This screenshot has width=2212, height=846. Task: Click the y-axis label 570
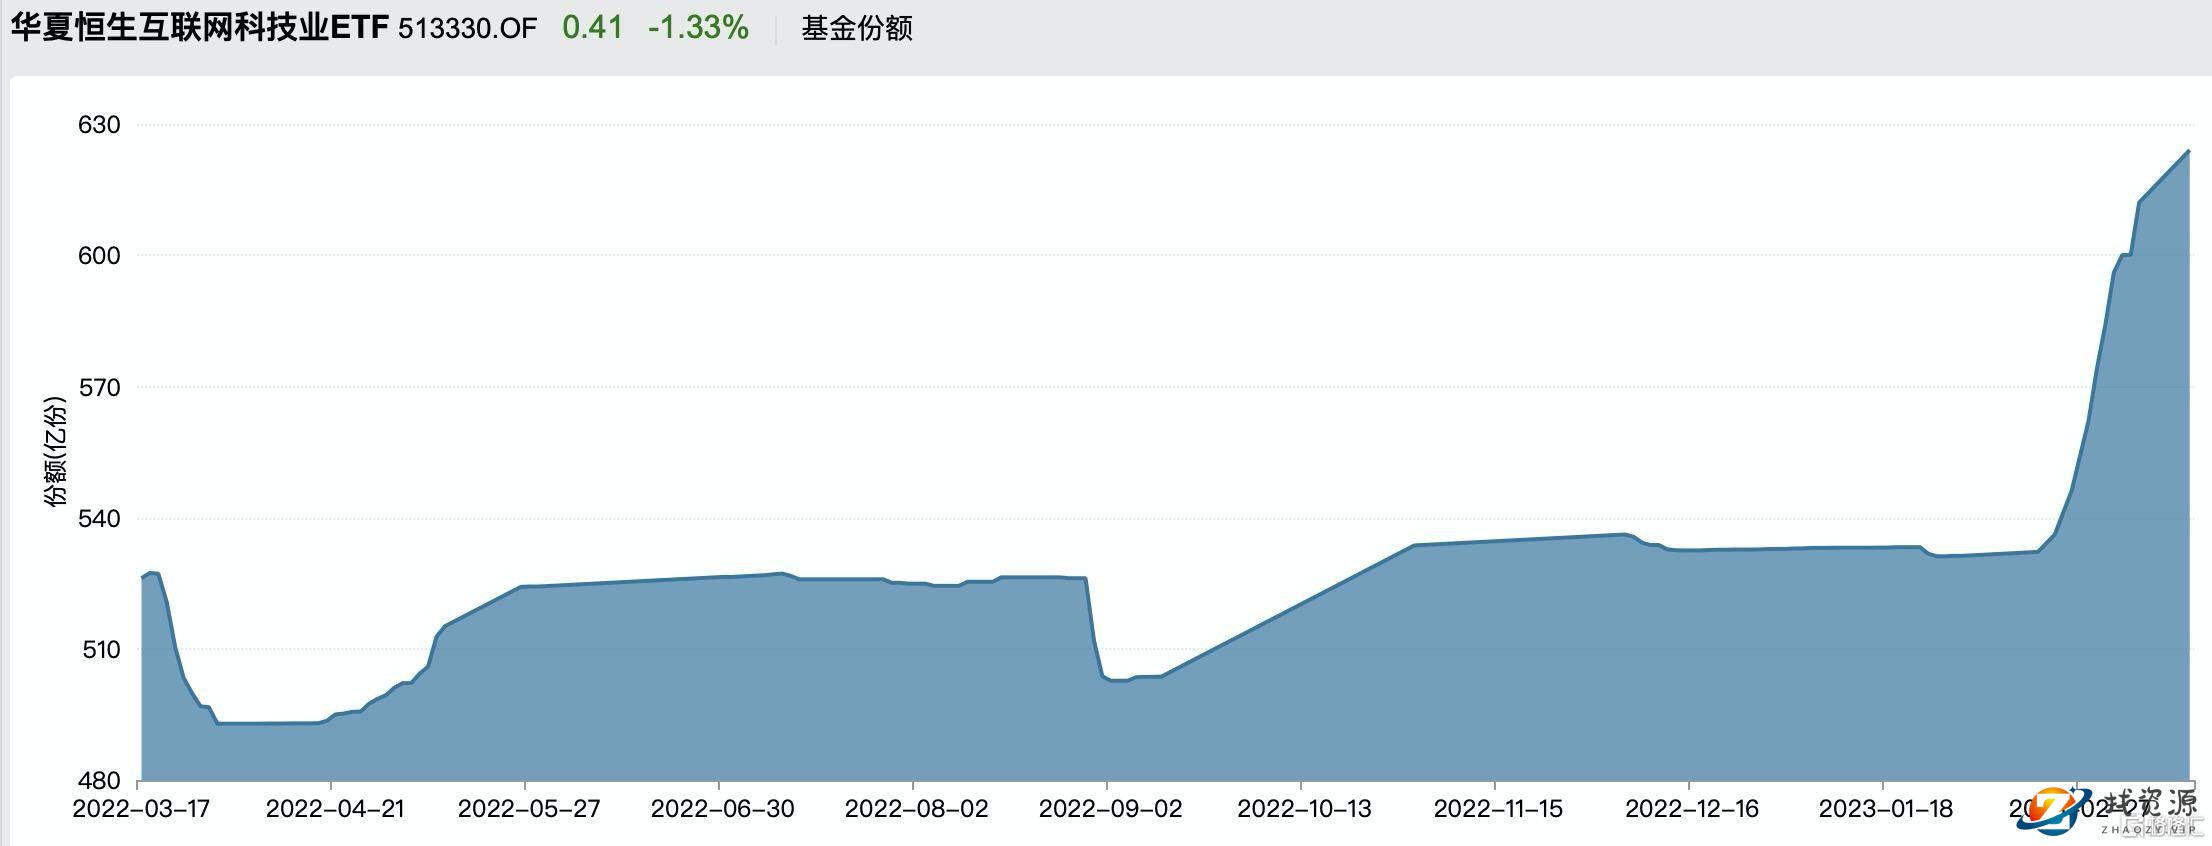pos(99,387)
